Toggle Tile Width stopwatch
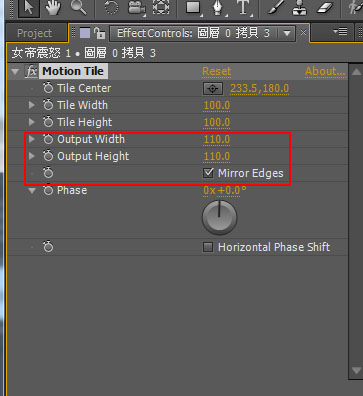The width and height of the screenshot is (363, 396). [48, 105]
